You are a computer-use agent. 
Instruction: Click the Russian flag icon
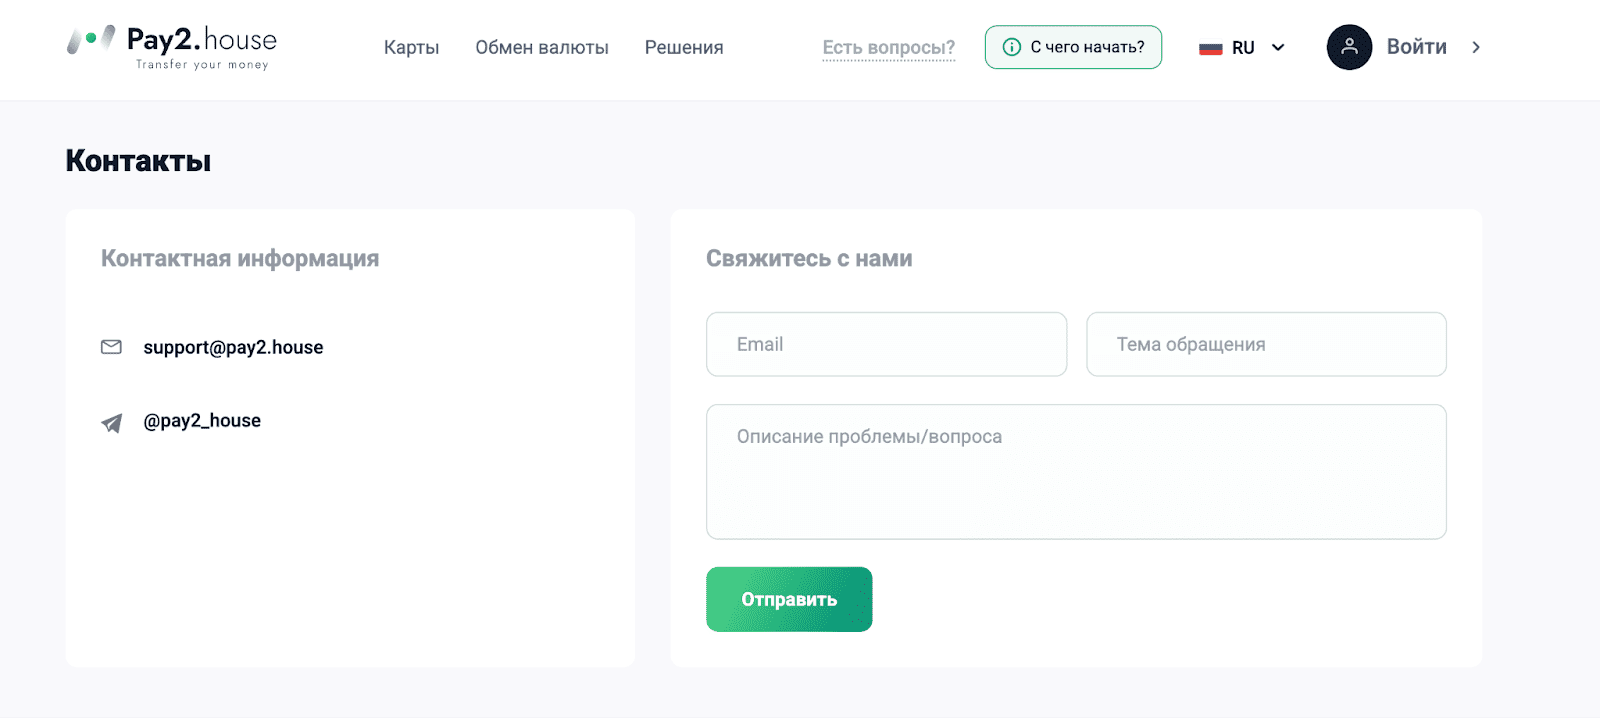click(x=1211, y=48)
